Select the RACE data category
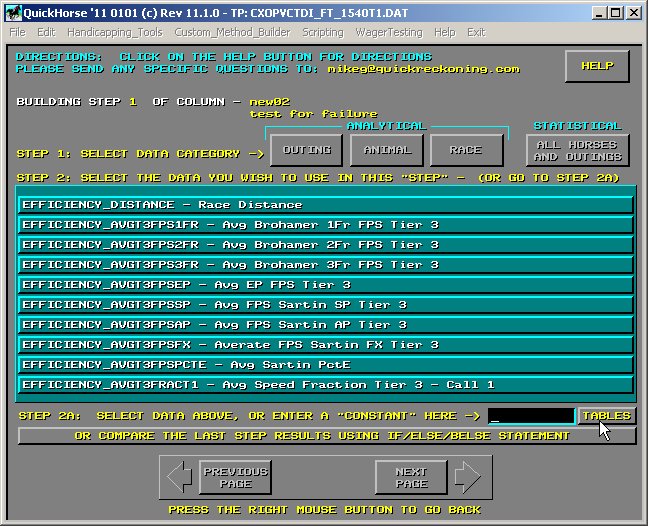This screenshot has height=526, width=648. click(465, 150)
